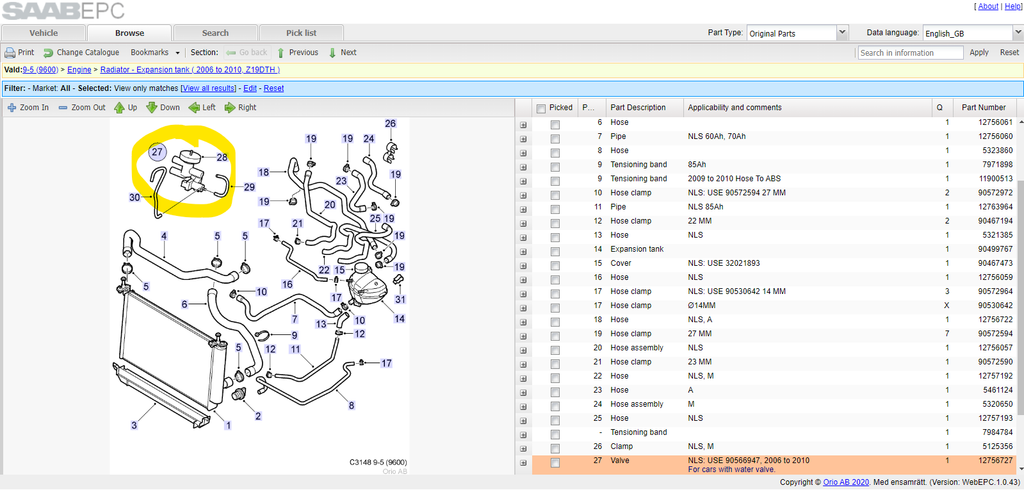
Task: Click the search Reset button
Action: [x=1009, y=52]
